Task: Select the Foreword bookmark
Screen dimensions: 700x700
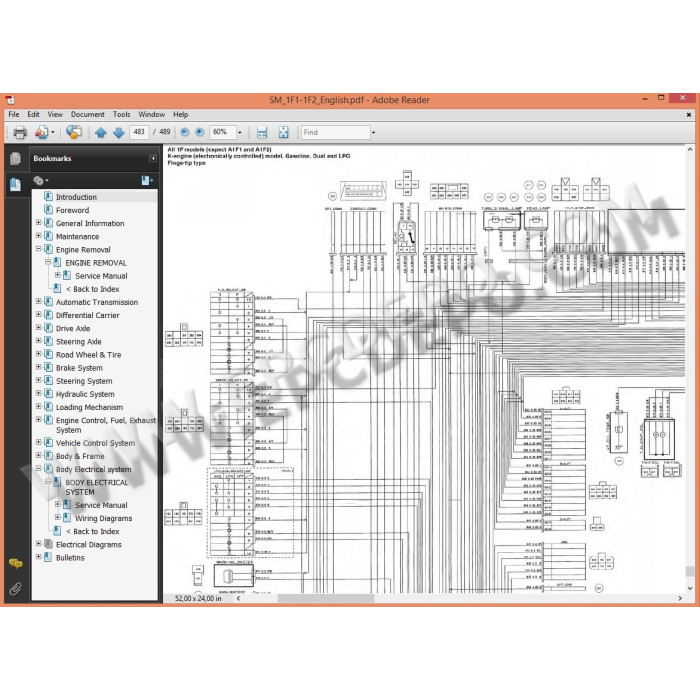Action: 72,210
